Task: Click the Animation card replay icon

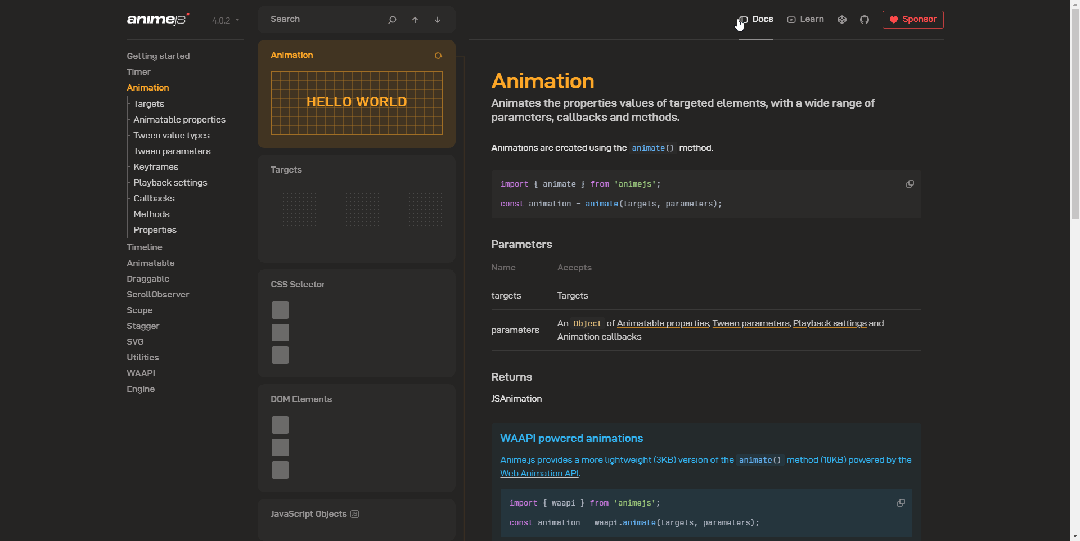Action: pos(438,56)
